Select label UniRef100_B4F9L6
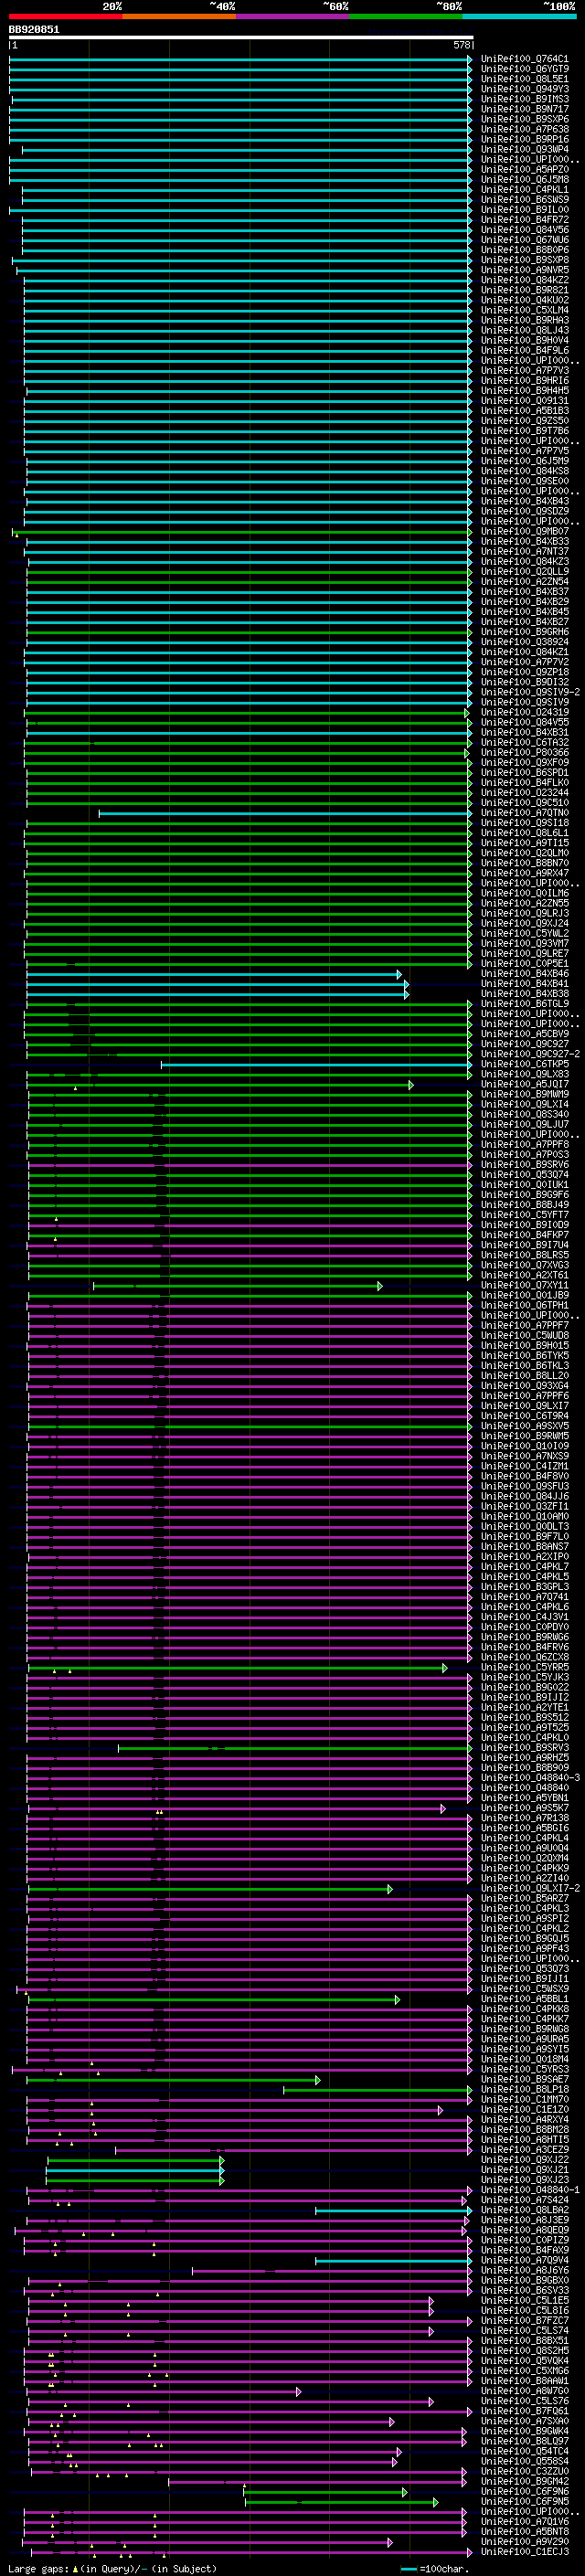585x2576 pixels. (524, 351)
